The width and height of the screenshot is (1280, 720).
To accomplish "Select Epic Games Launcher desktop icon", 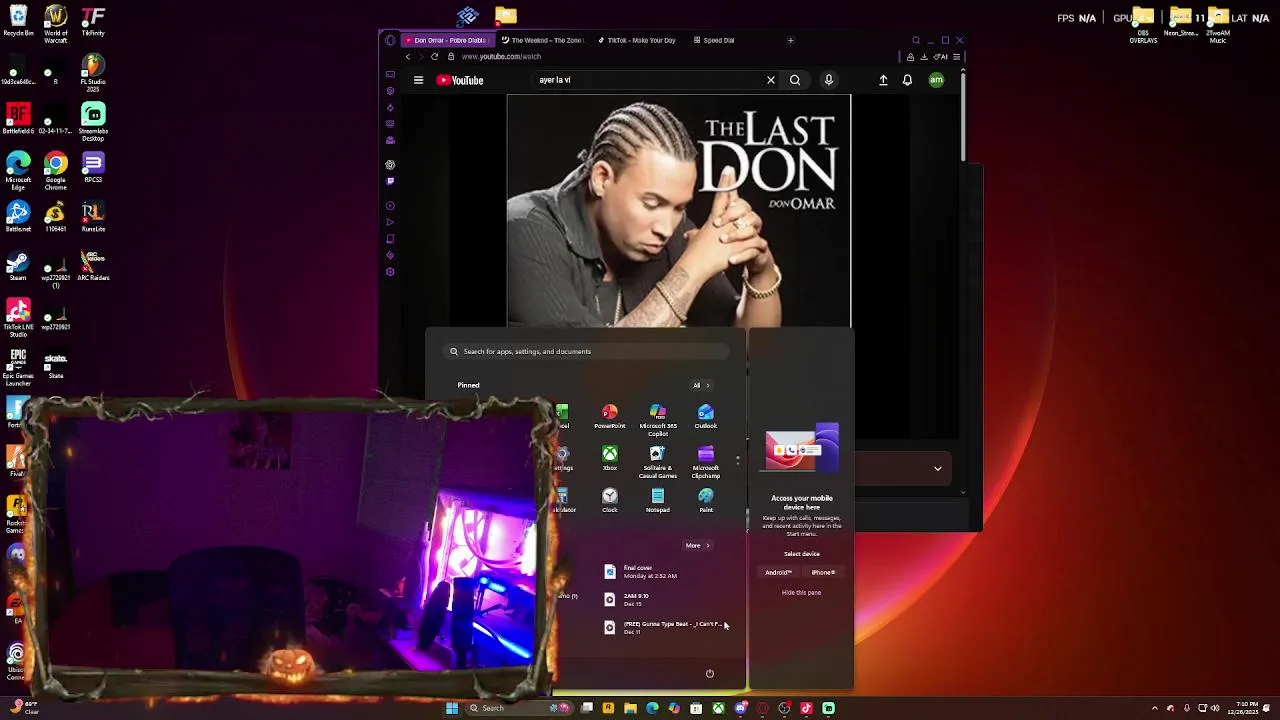I will coord(18,367).
